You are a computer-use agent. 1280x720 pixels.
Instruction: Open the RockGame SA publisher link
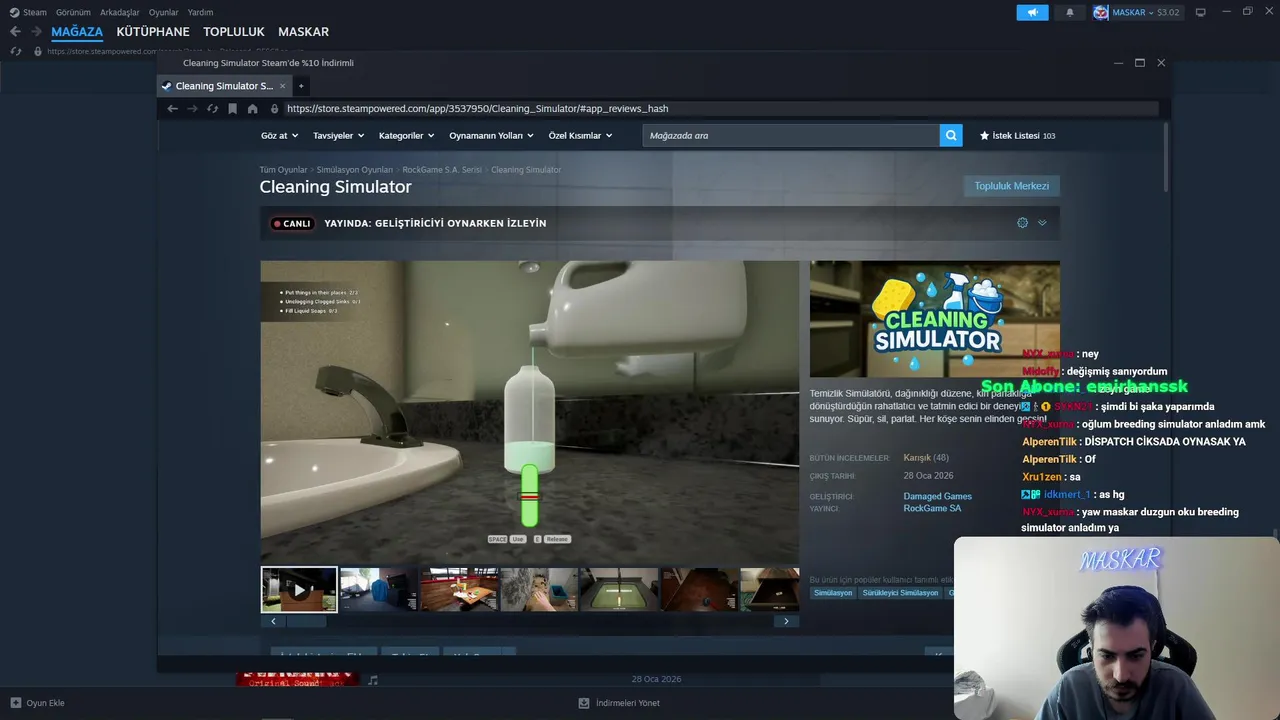(932, 508)
